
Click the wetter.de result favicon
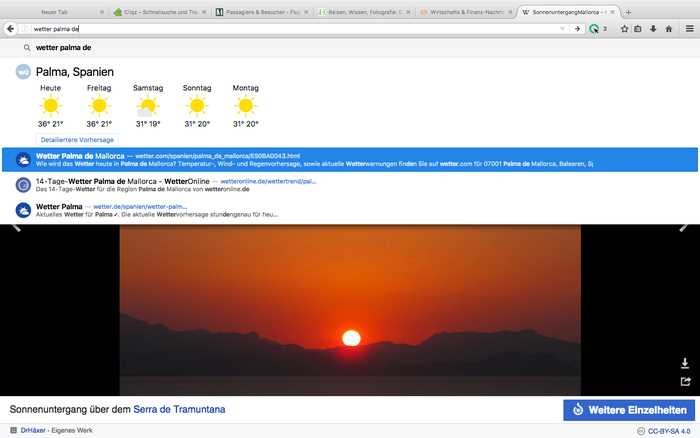pos(23,210)
